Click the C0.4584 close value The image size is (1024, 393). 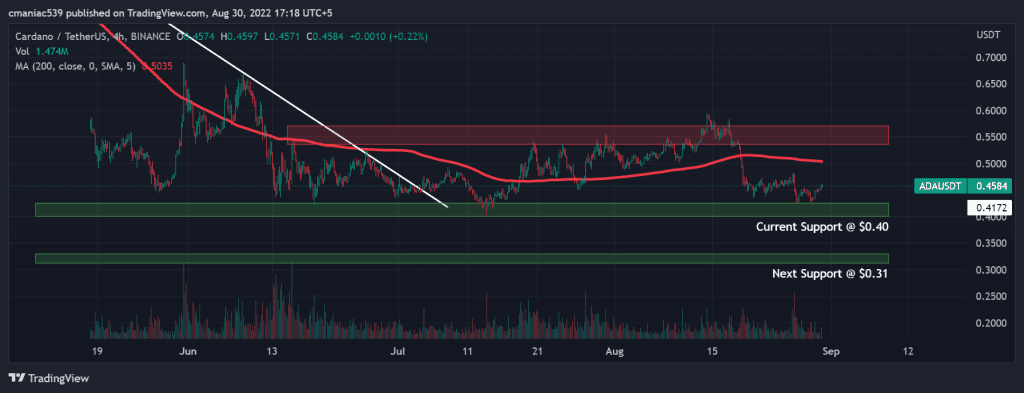(326, 37)
